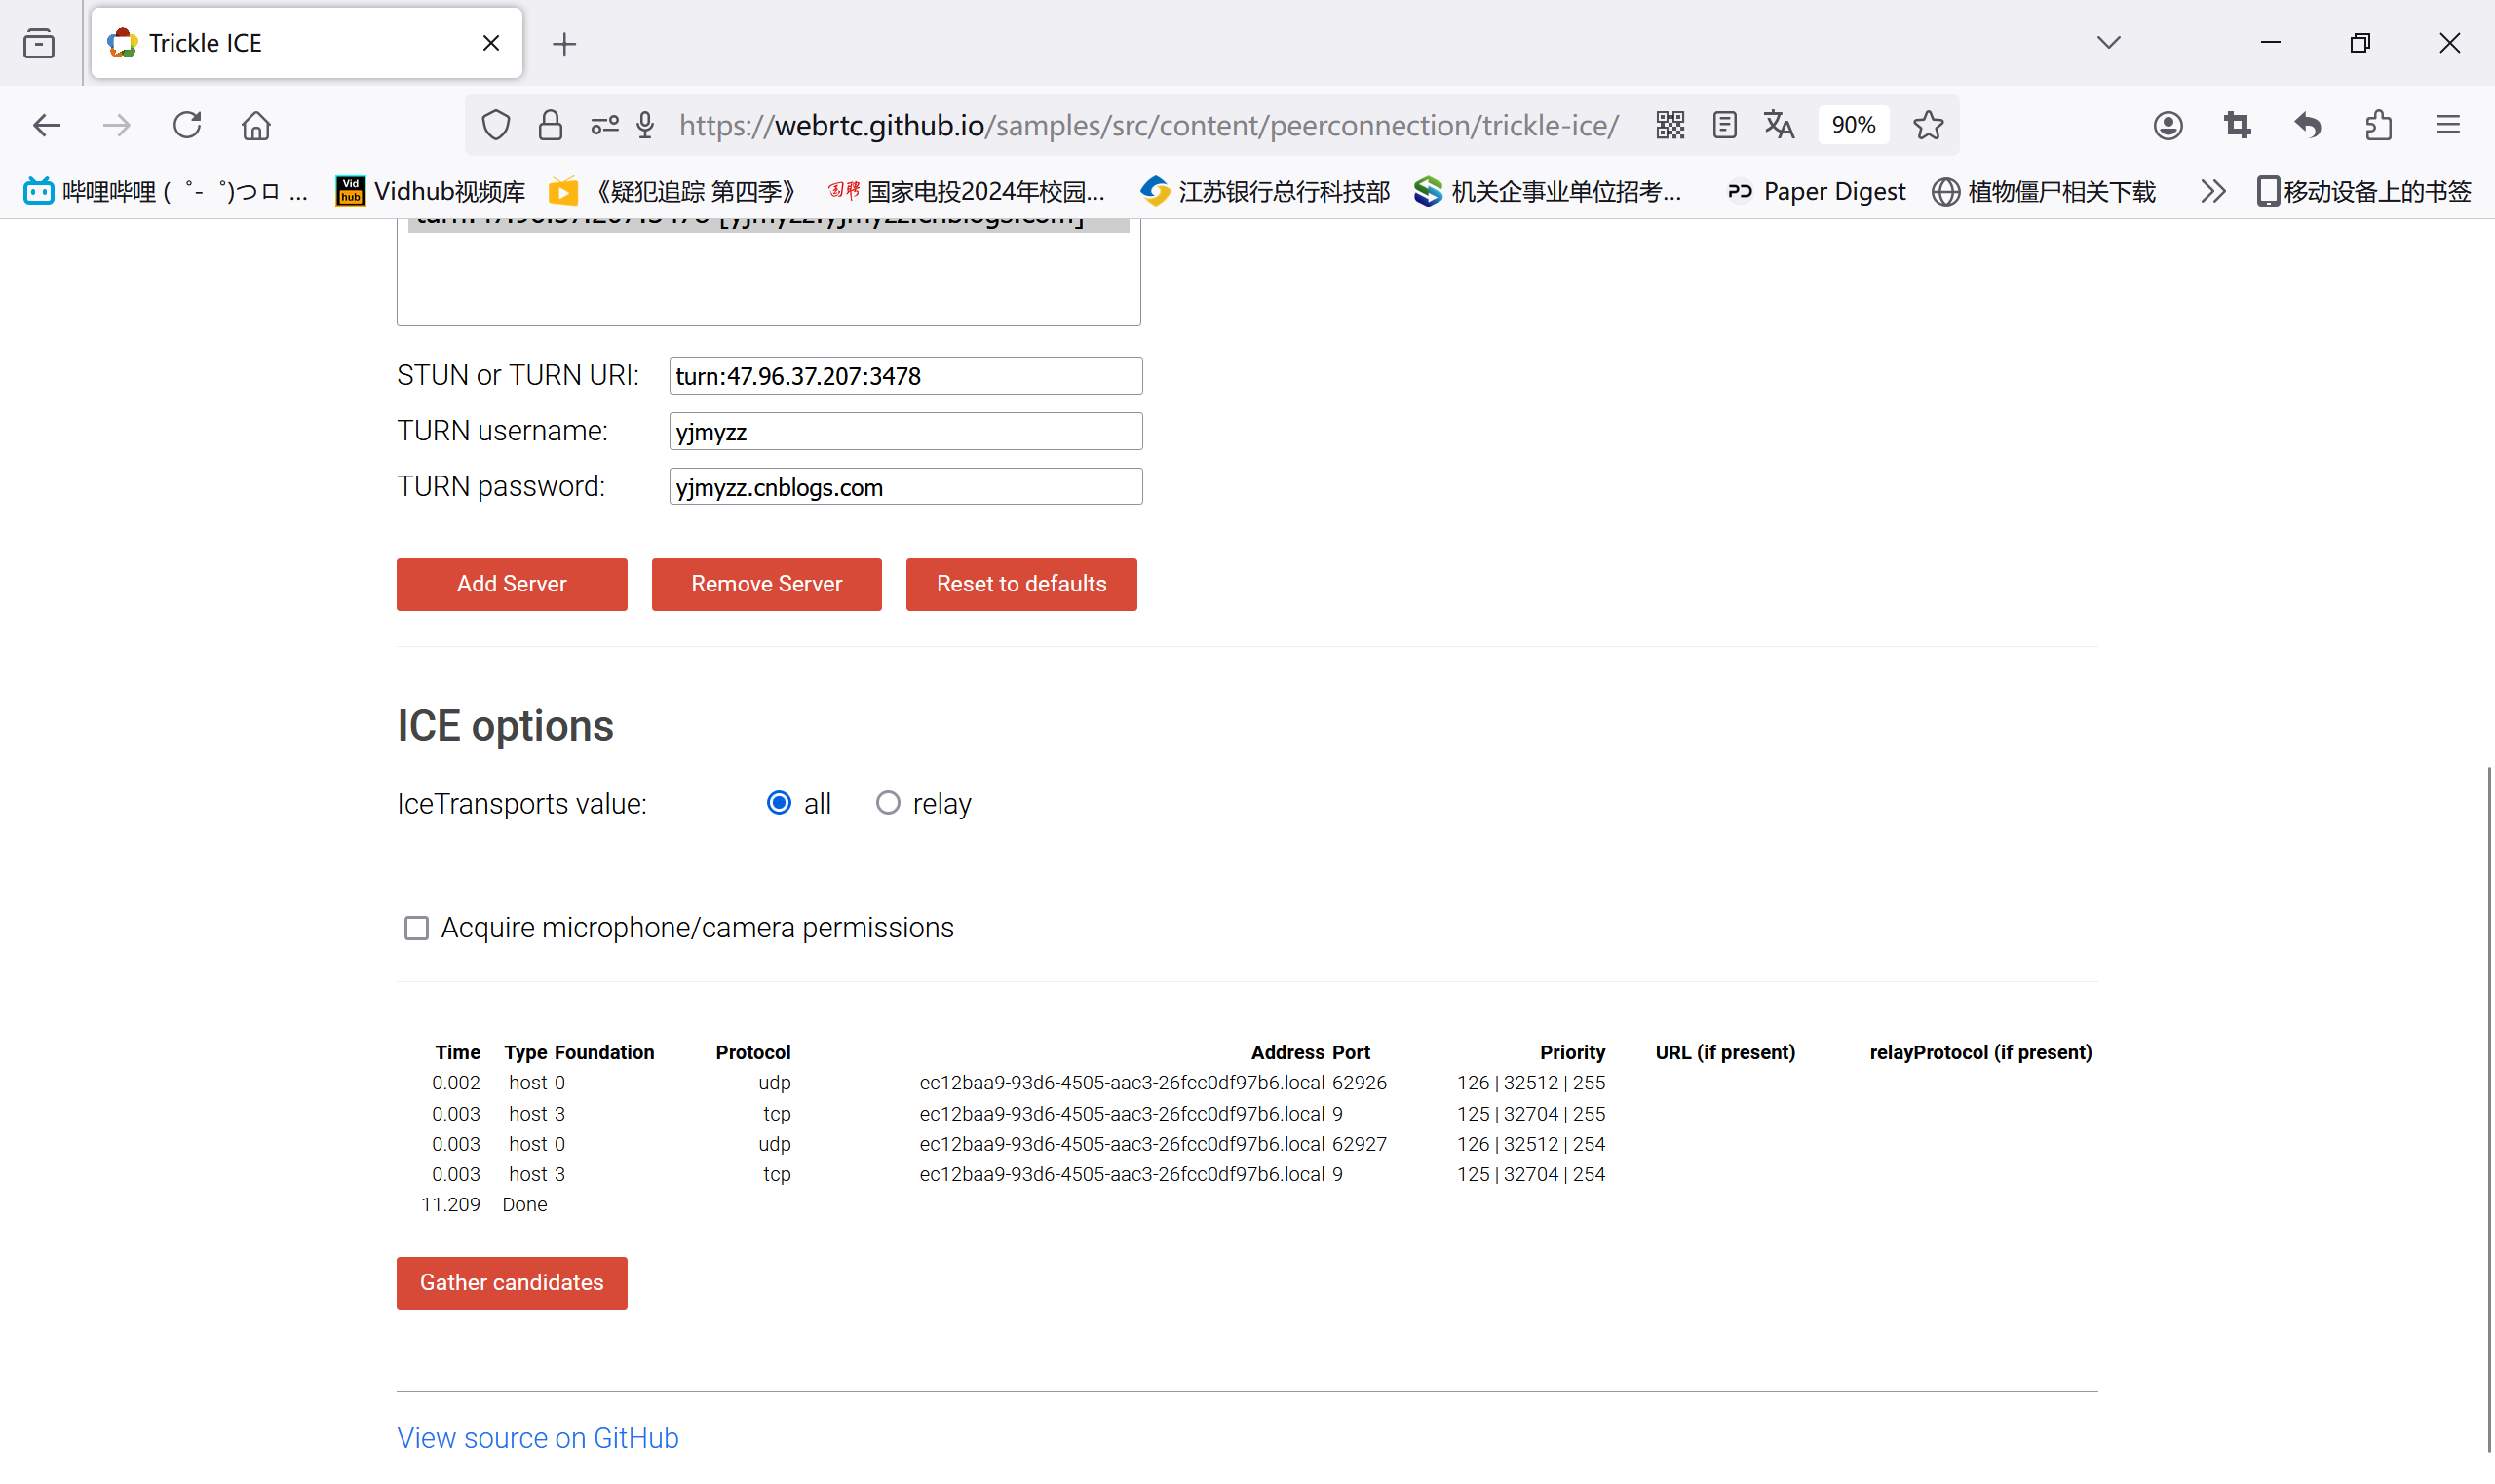
Task: Expand the list all tabs chevron
Action: point(2108,43)
